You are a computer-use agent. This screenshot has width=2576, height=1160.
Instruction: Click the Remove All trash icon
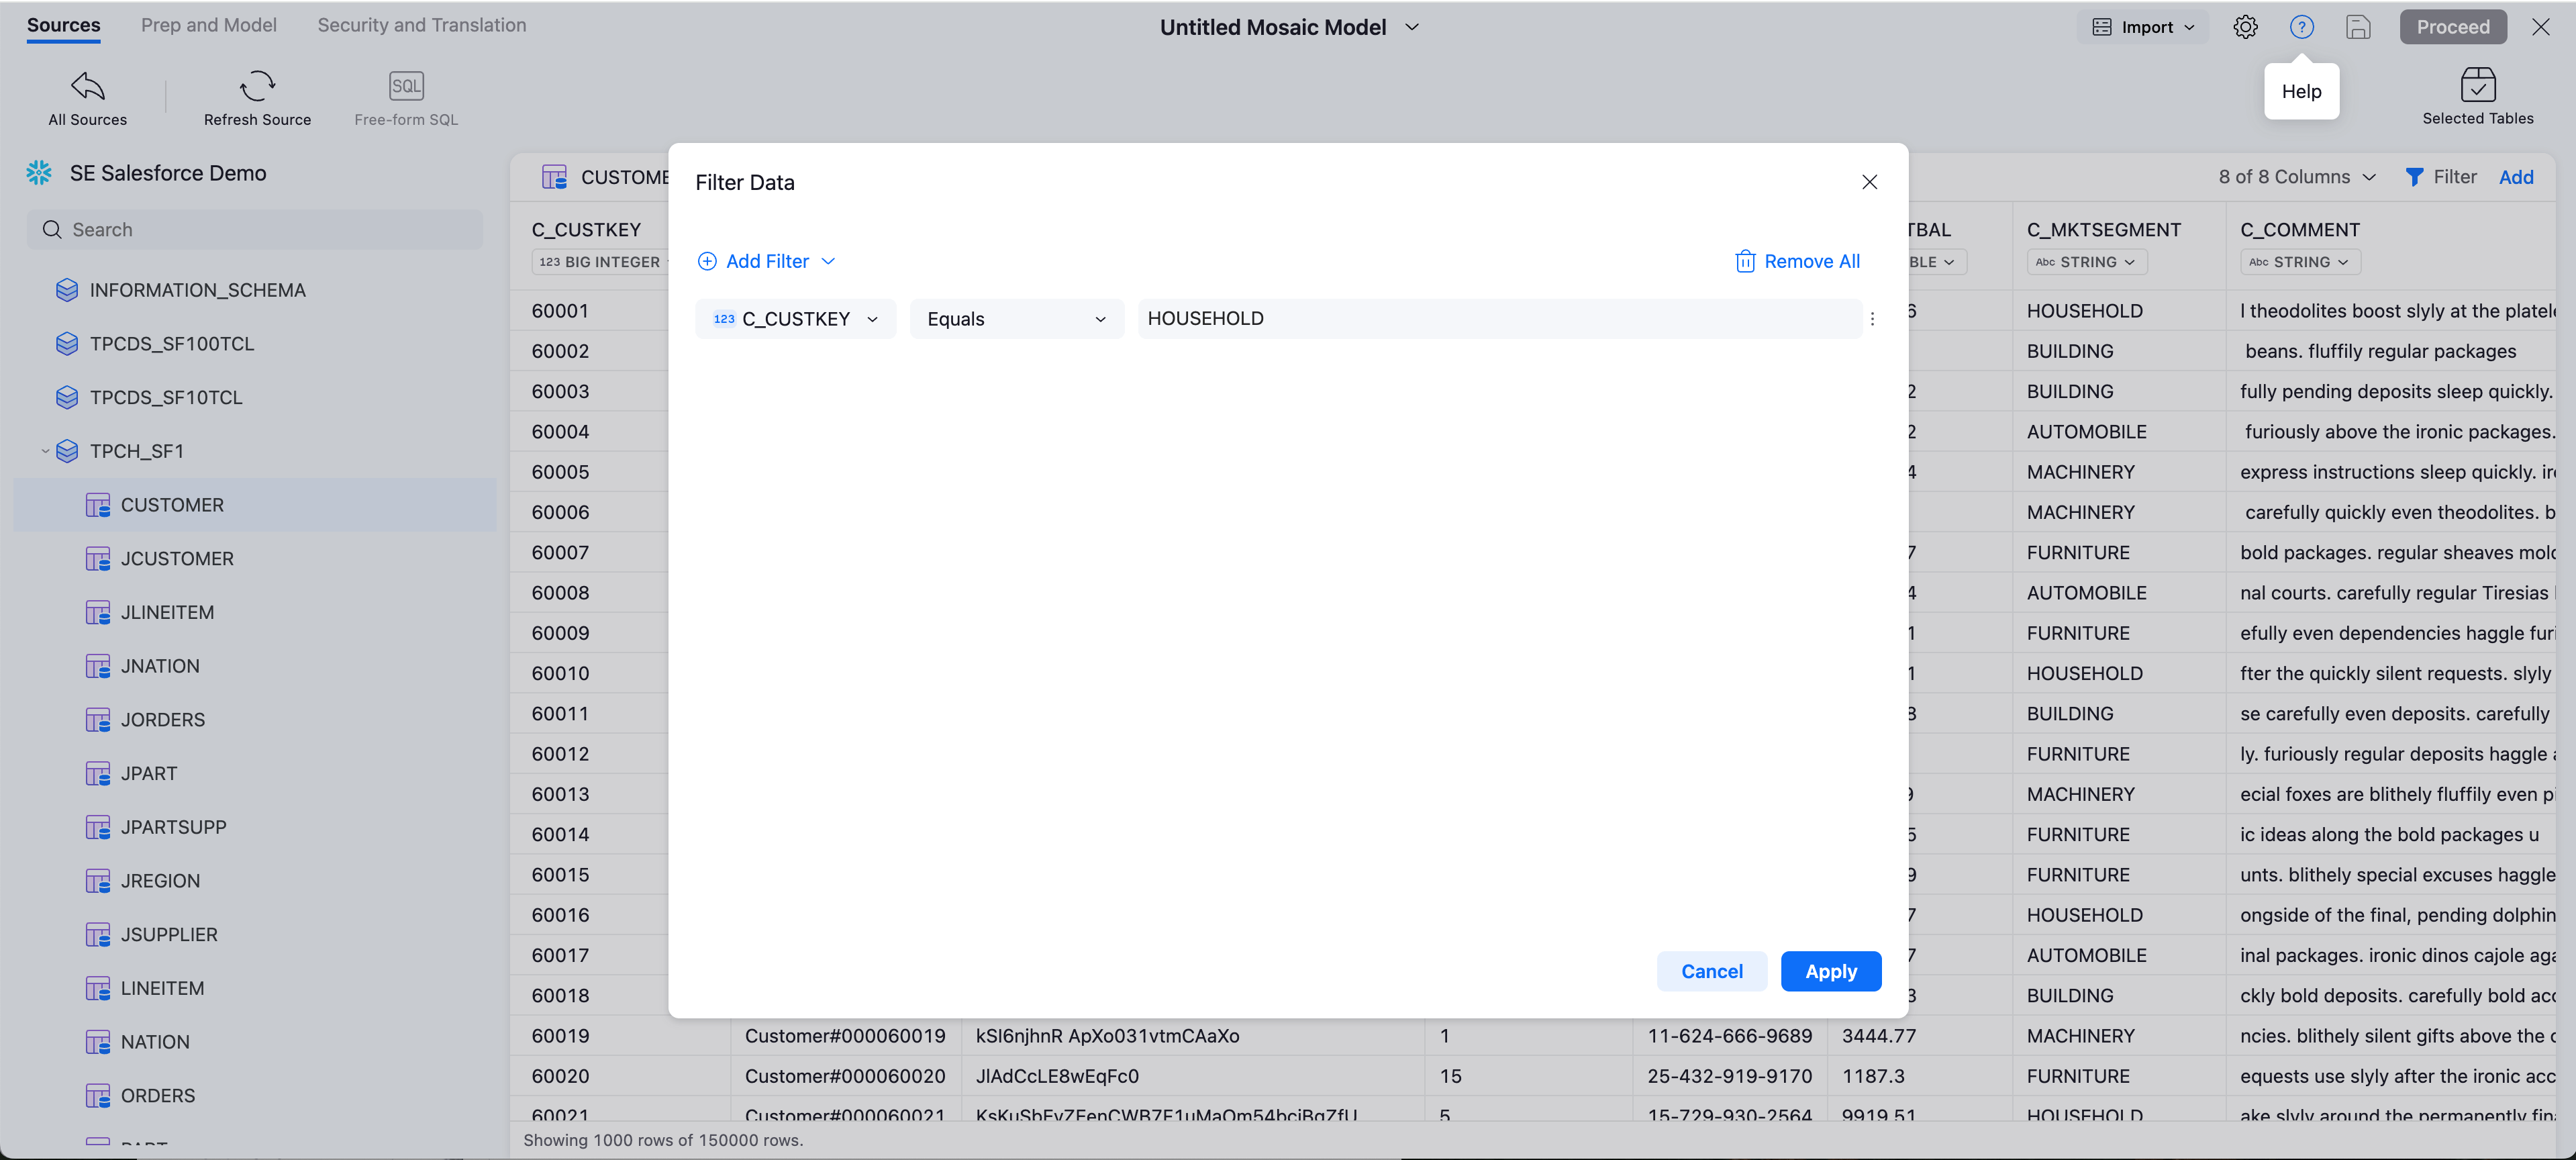click(1744, 261)
